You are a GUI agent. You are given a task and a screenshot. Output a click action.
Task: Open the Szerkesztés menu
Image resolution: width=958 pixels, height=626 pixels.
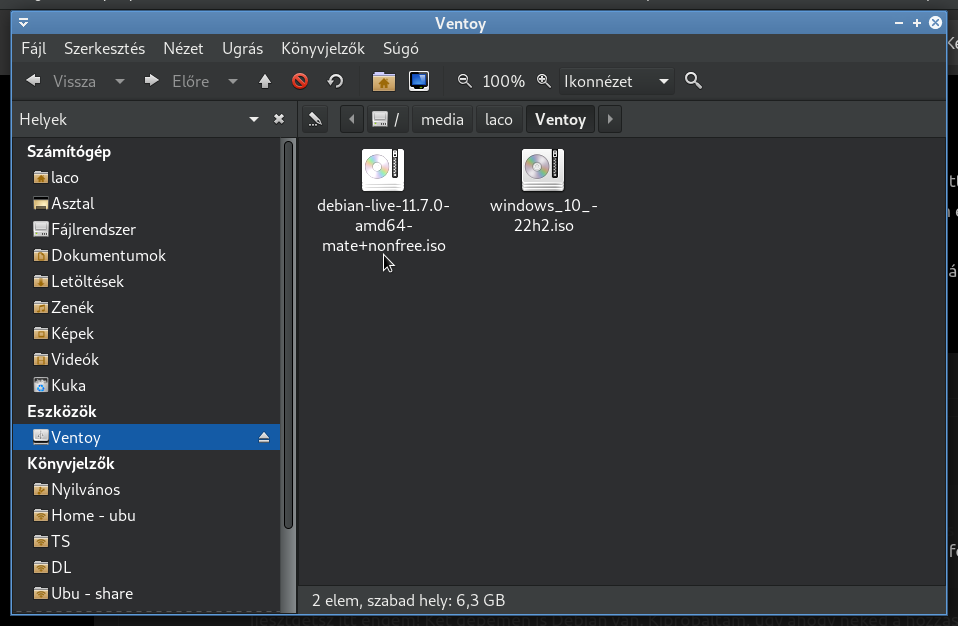[104, 49]
